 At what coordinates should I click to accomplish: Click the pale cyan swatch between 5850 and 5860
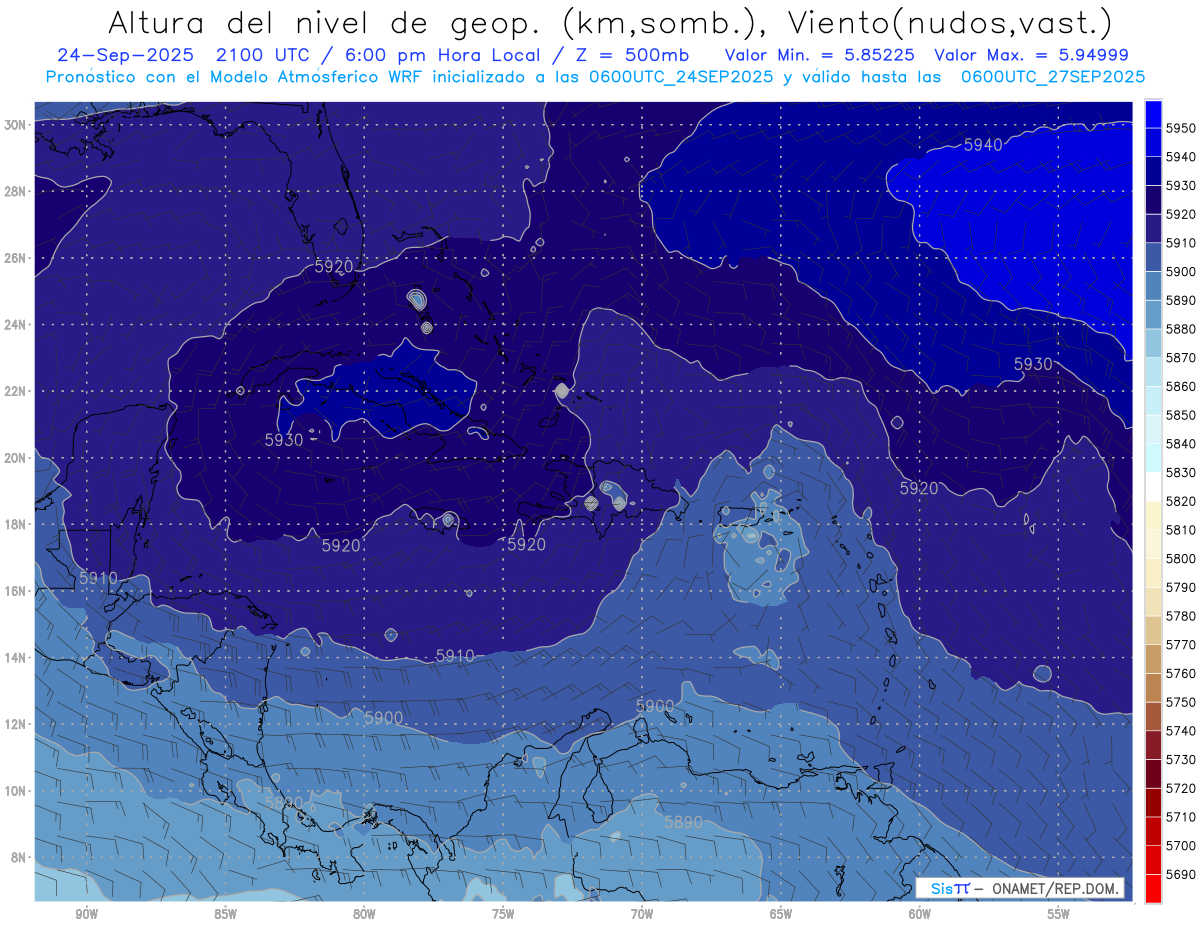coord(1153,401)
